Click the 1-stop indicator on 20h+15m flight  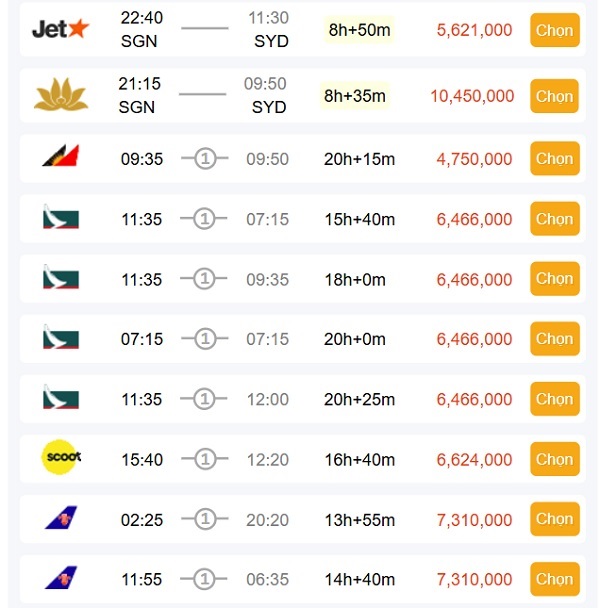tap(205, 159)
